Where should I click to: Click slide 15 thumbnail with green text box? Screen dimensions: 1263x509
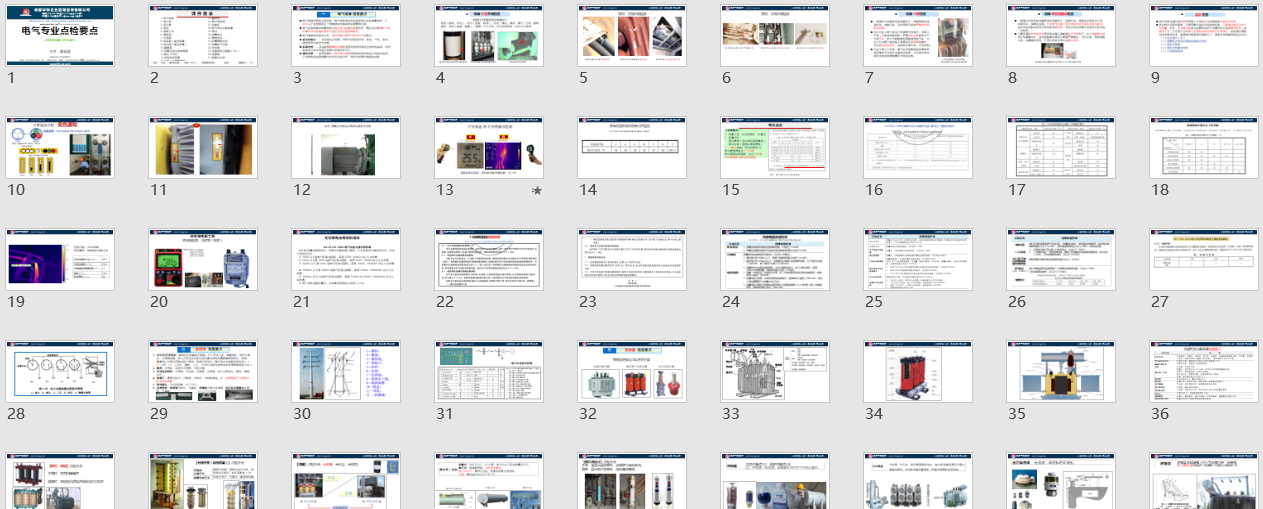coord(775,148)
